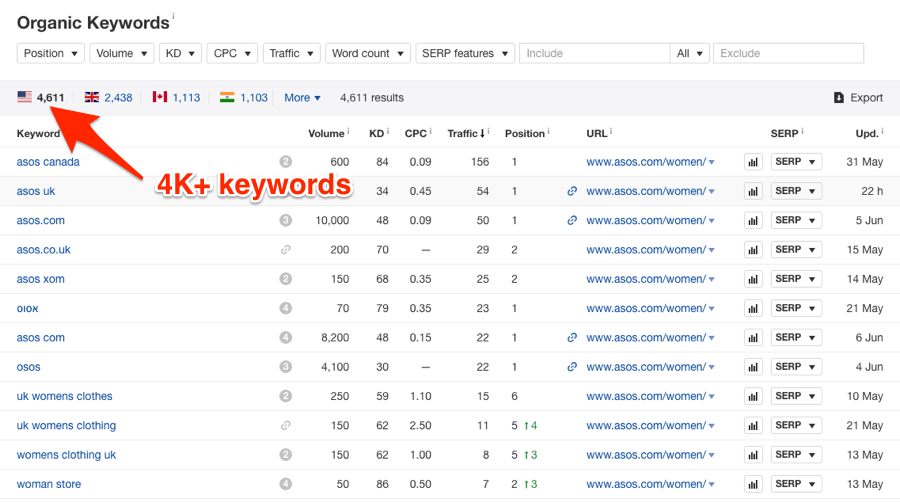Expand URL caret in uk womens clothing row
Image resolution: width=900 pixels, height=503 pixels.
point(712,425)
